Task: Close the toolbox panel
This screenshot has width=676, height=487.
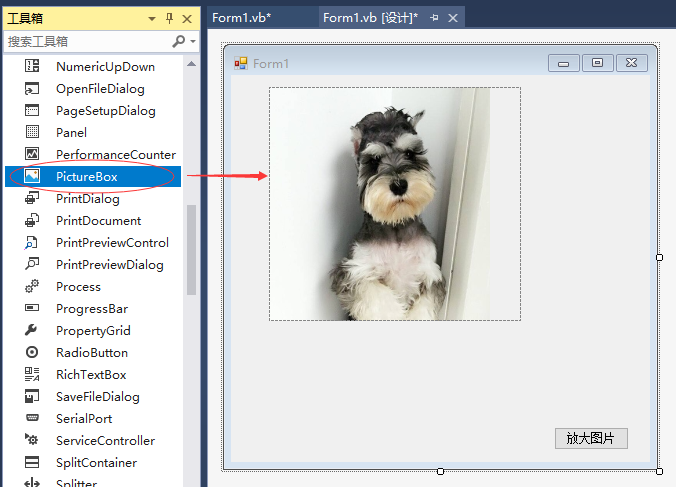Action: pyautogui.click(x=187, y=19)
